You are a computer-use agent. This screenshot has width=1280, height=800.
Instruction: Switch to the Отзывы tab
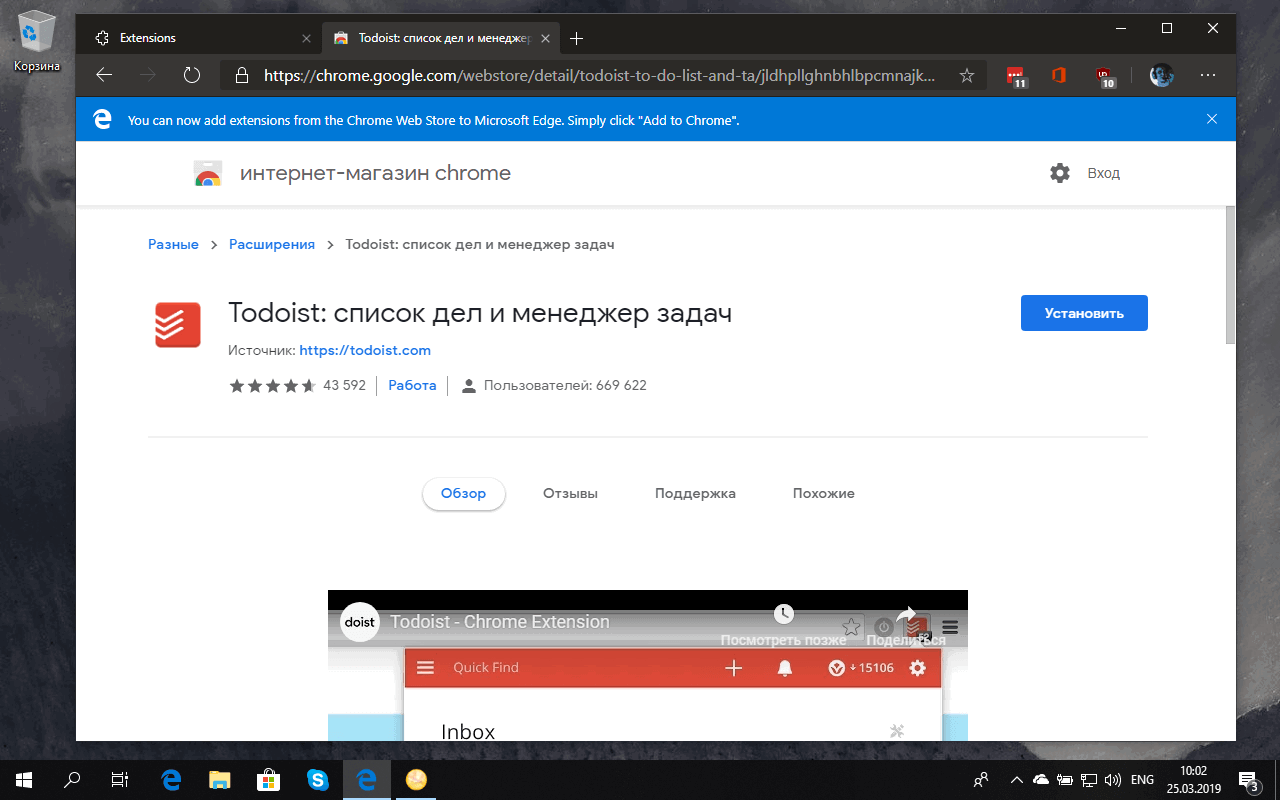(570, 493)
